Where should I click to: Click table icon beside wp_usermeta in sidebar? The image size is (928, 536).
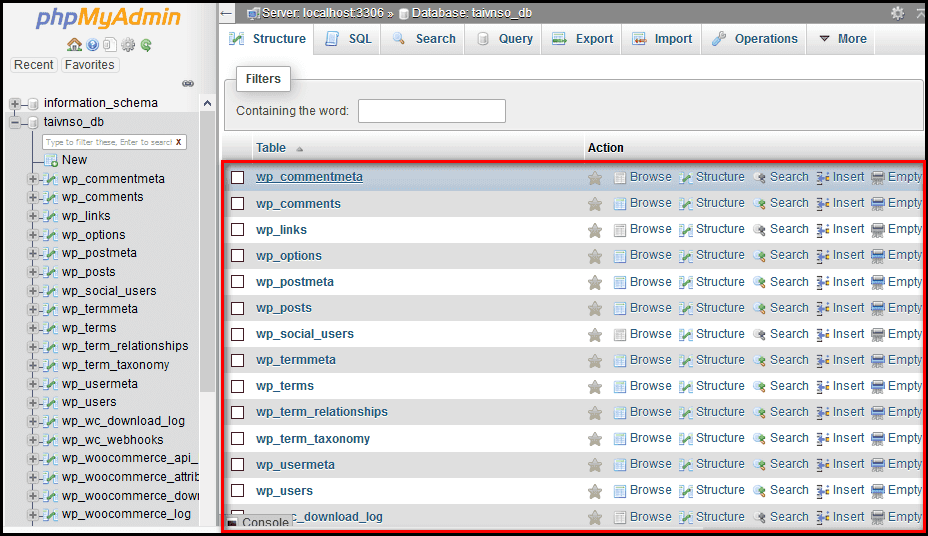(x=50, y=384)
